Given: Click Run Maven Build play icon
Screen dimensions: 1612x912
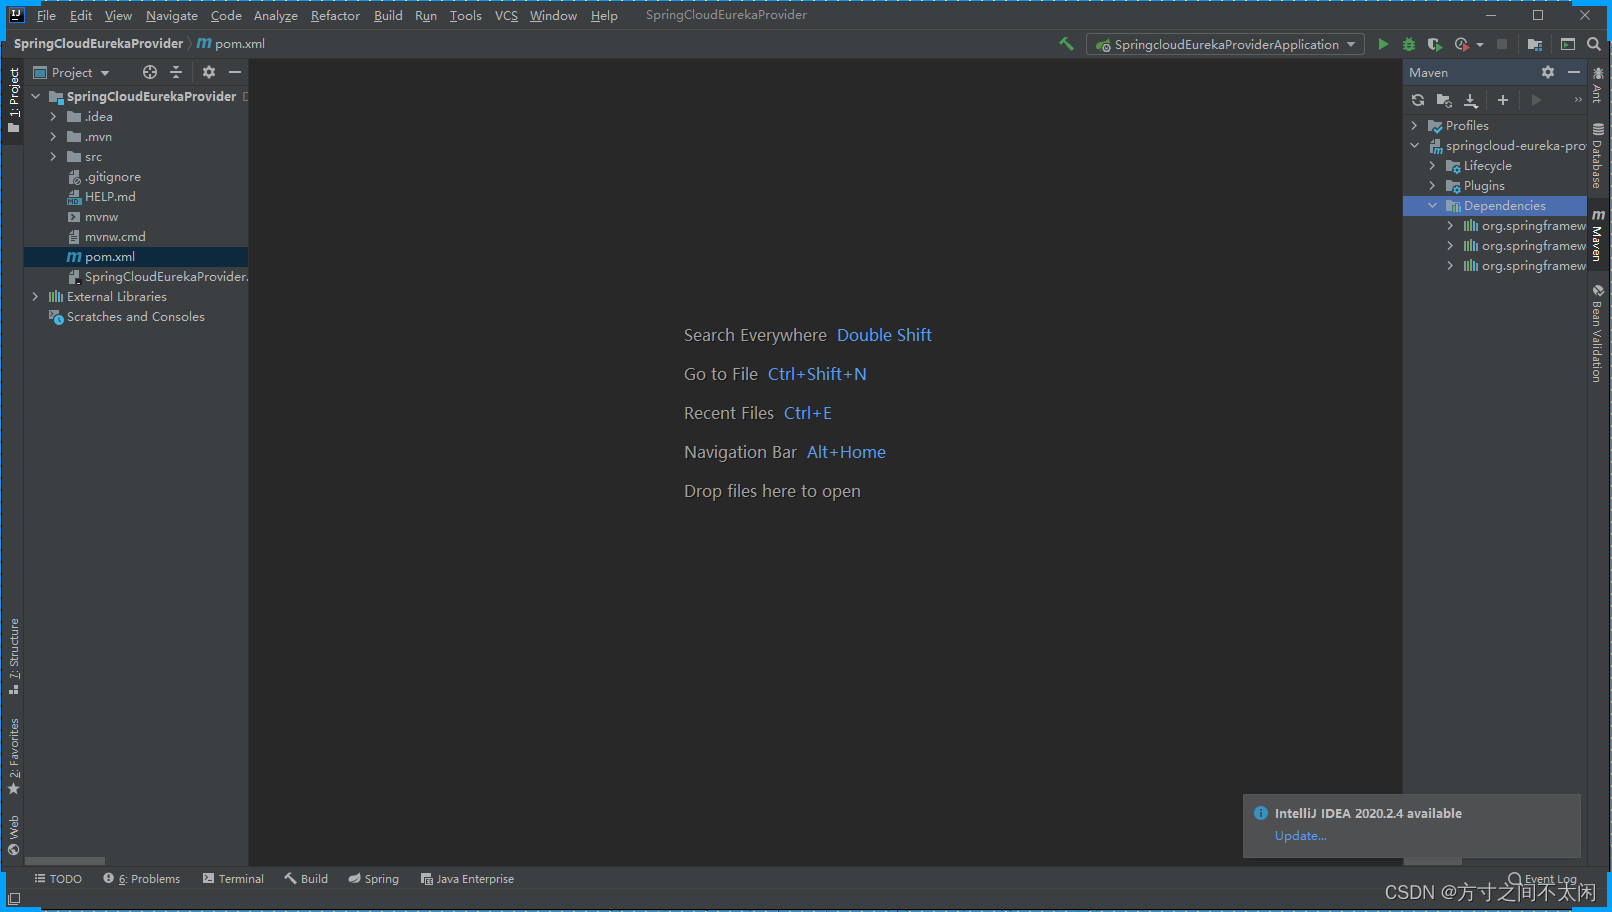Looking at the screenshot, I should click(1536, 100).
